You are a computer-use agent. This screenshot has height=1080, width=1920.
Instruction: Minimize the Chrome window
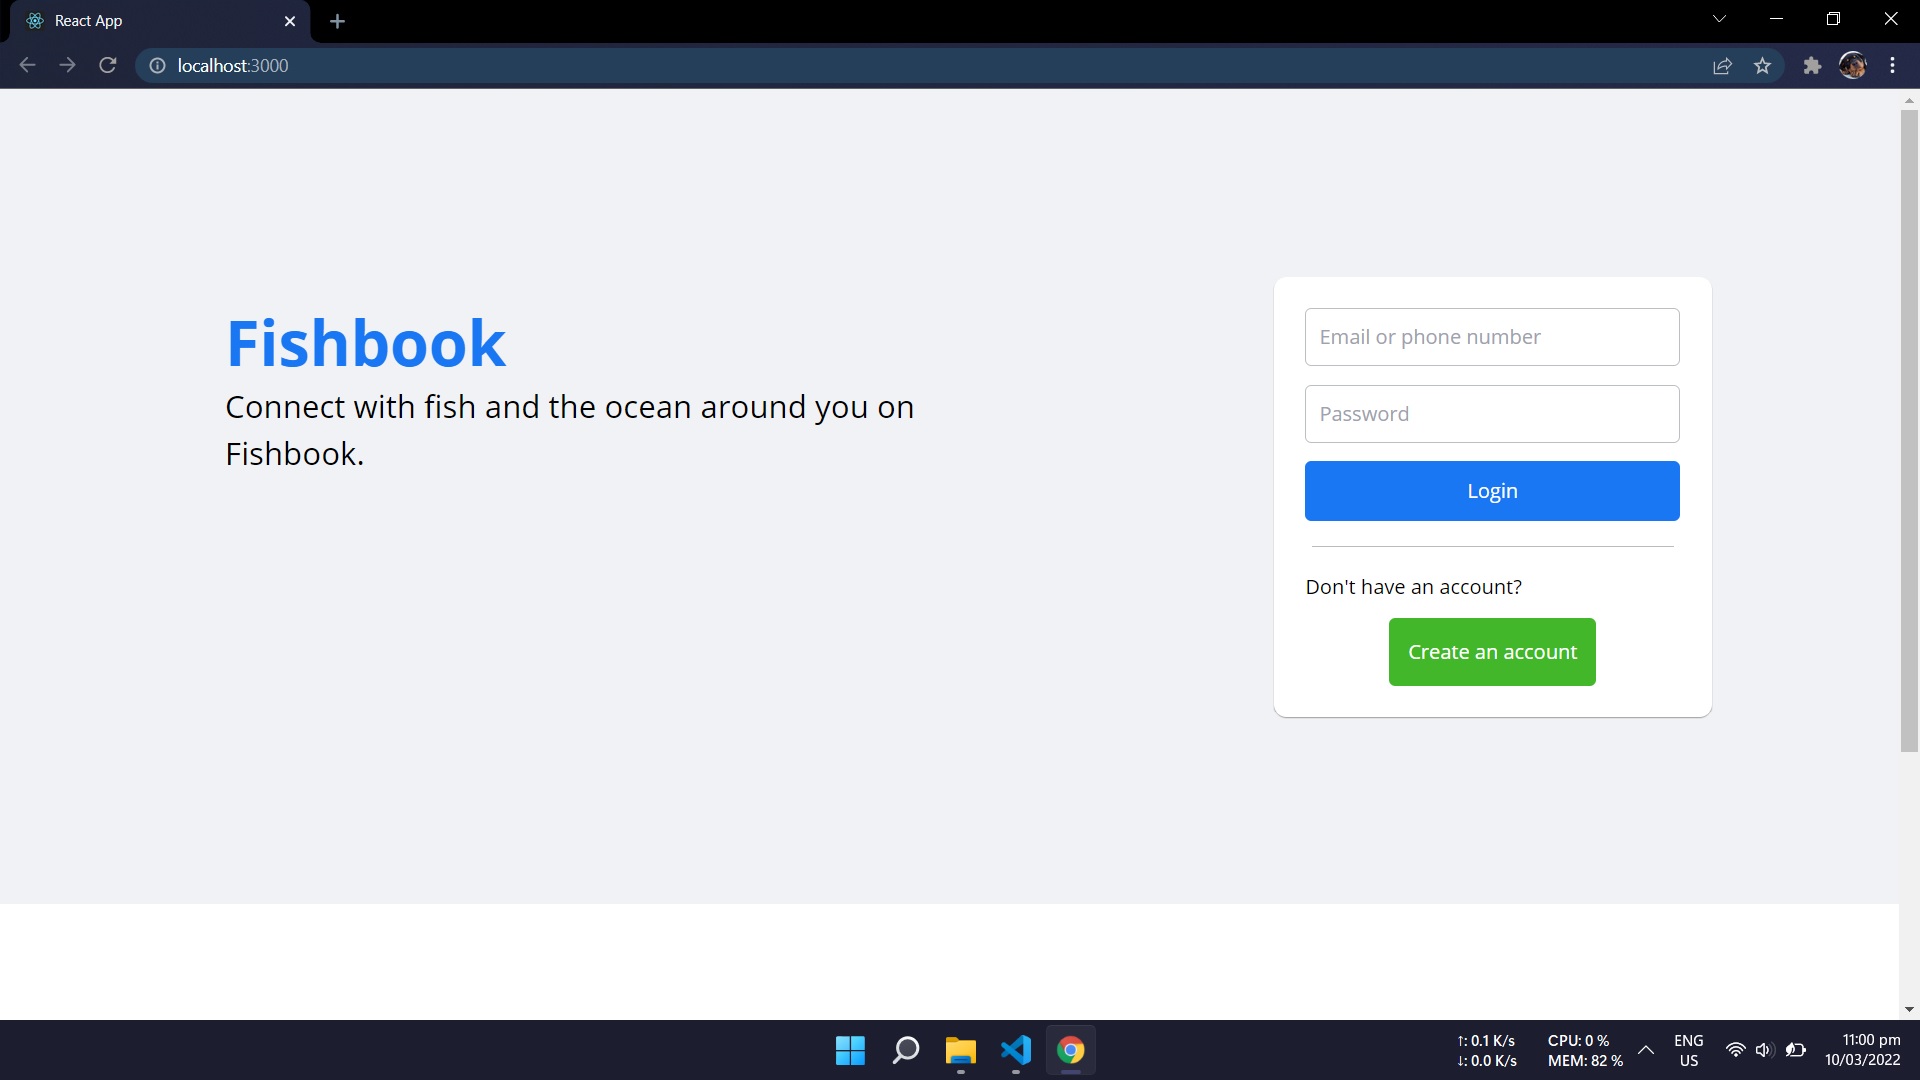coord(1776,19)
